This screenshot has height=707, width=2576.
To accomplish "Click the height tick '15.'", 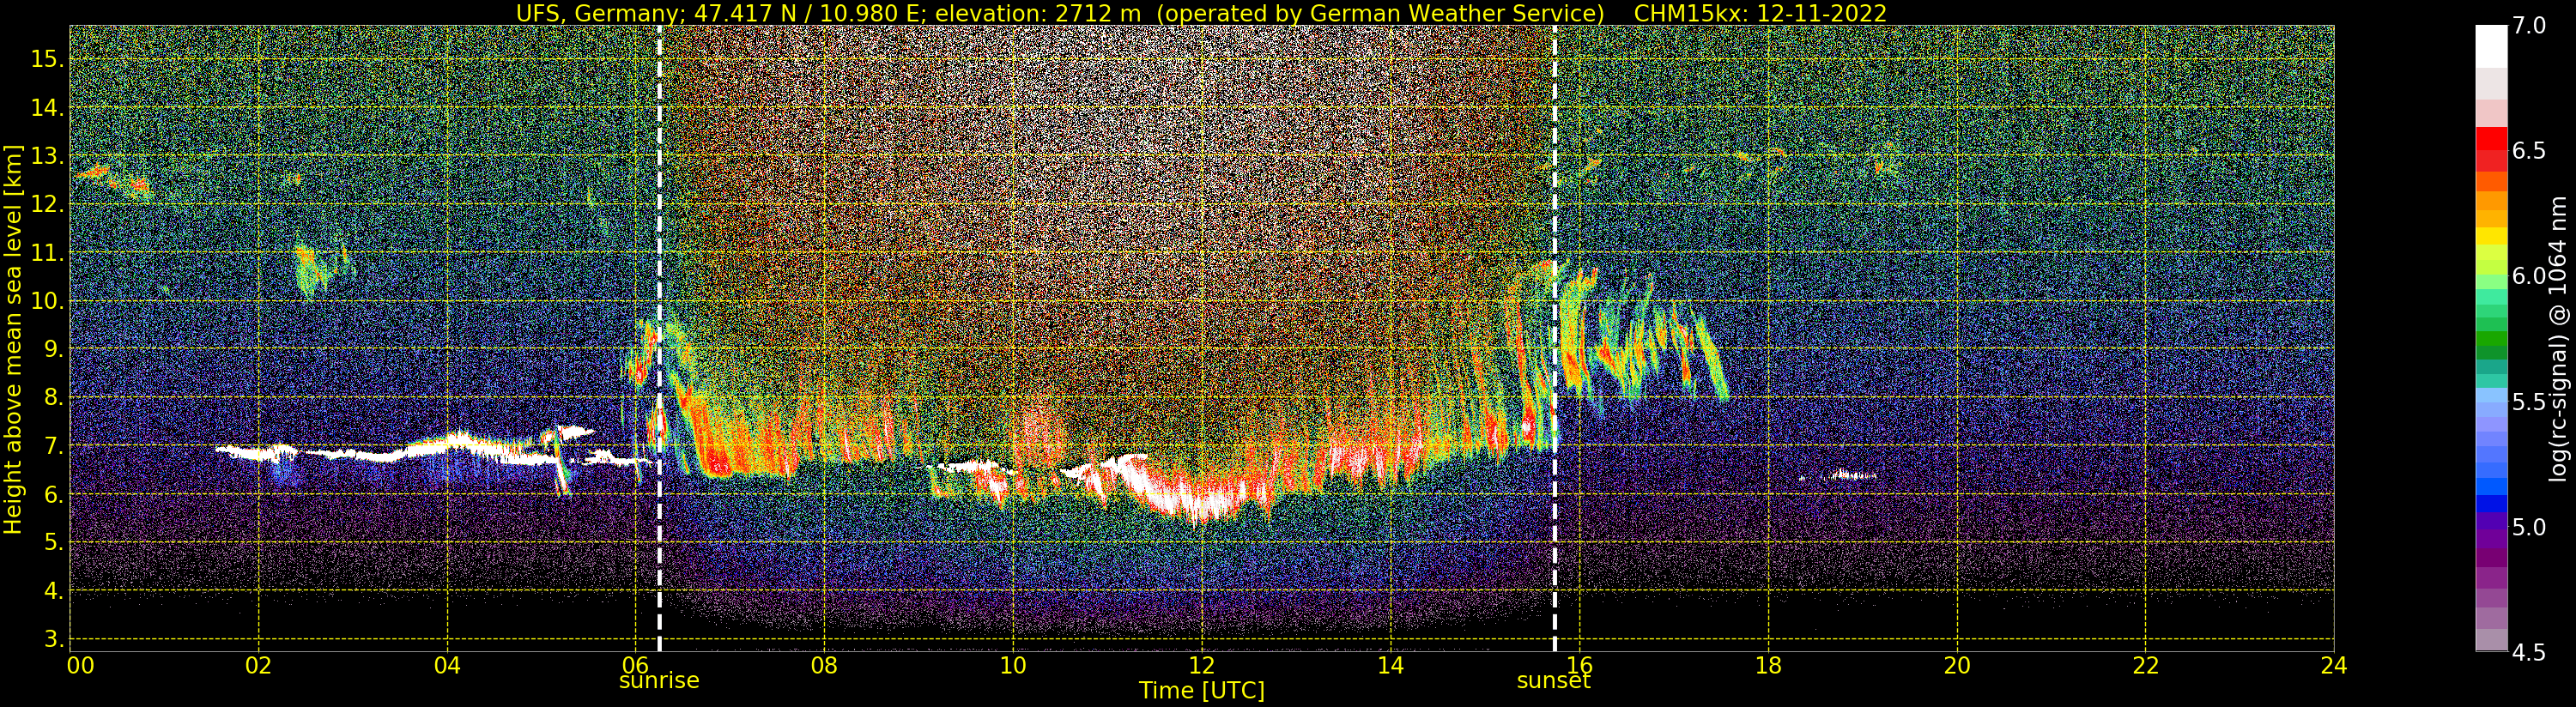I will [49, 59].
